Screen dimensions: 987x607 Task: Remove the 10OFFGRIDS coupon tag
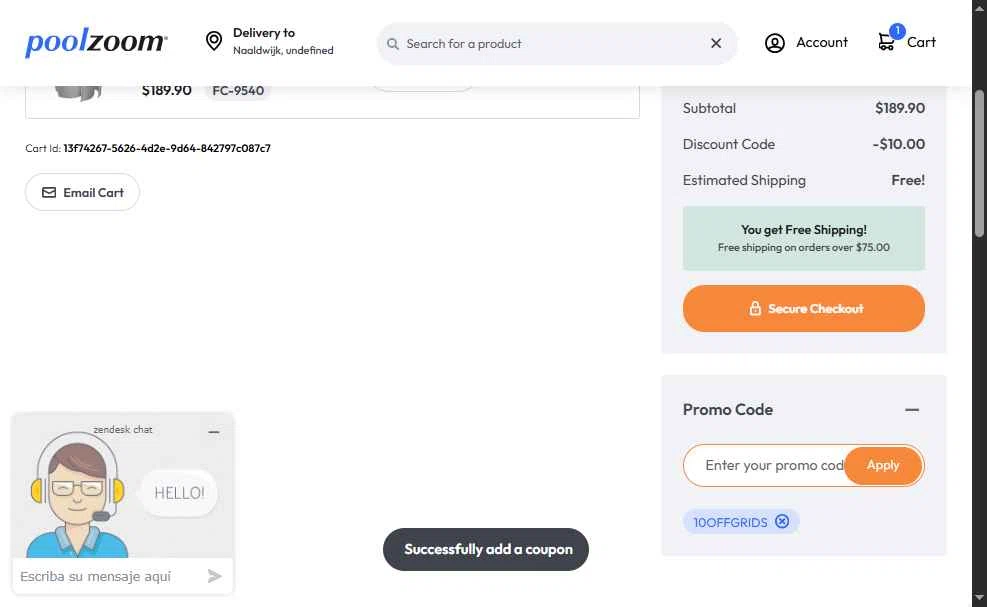[782, 521]
